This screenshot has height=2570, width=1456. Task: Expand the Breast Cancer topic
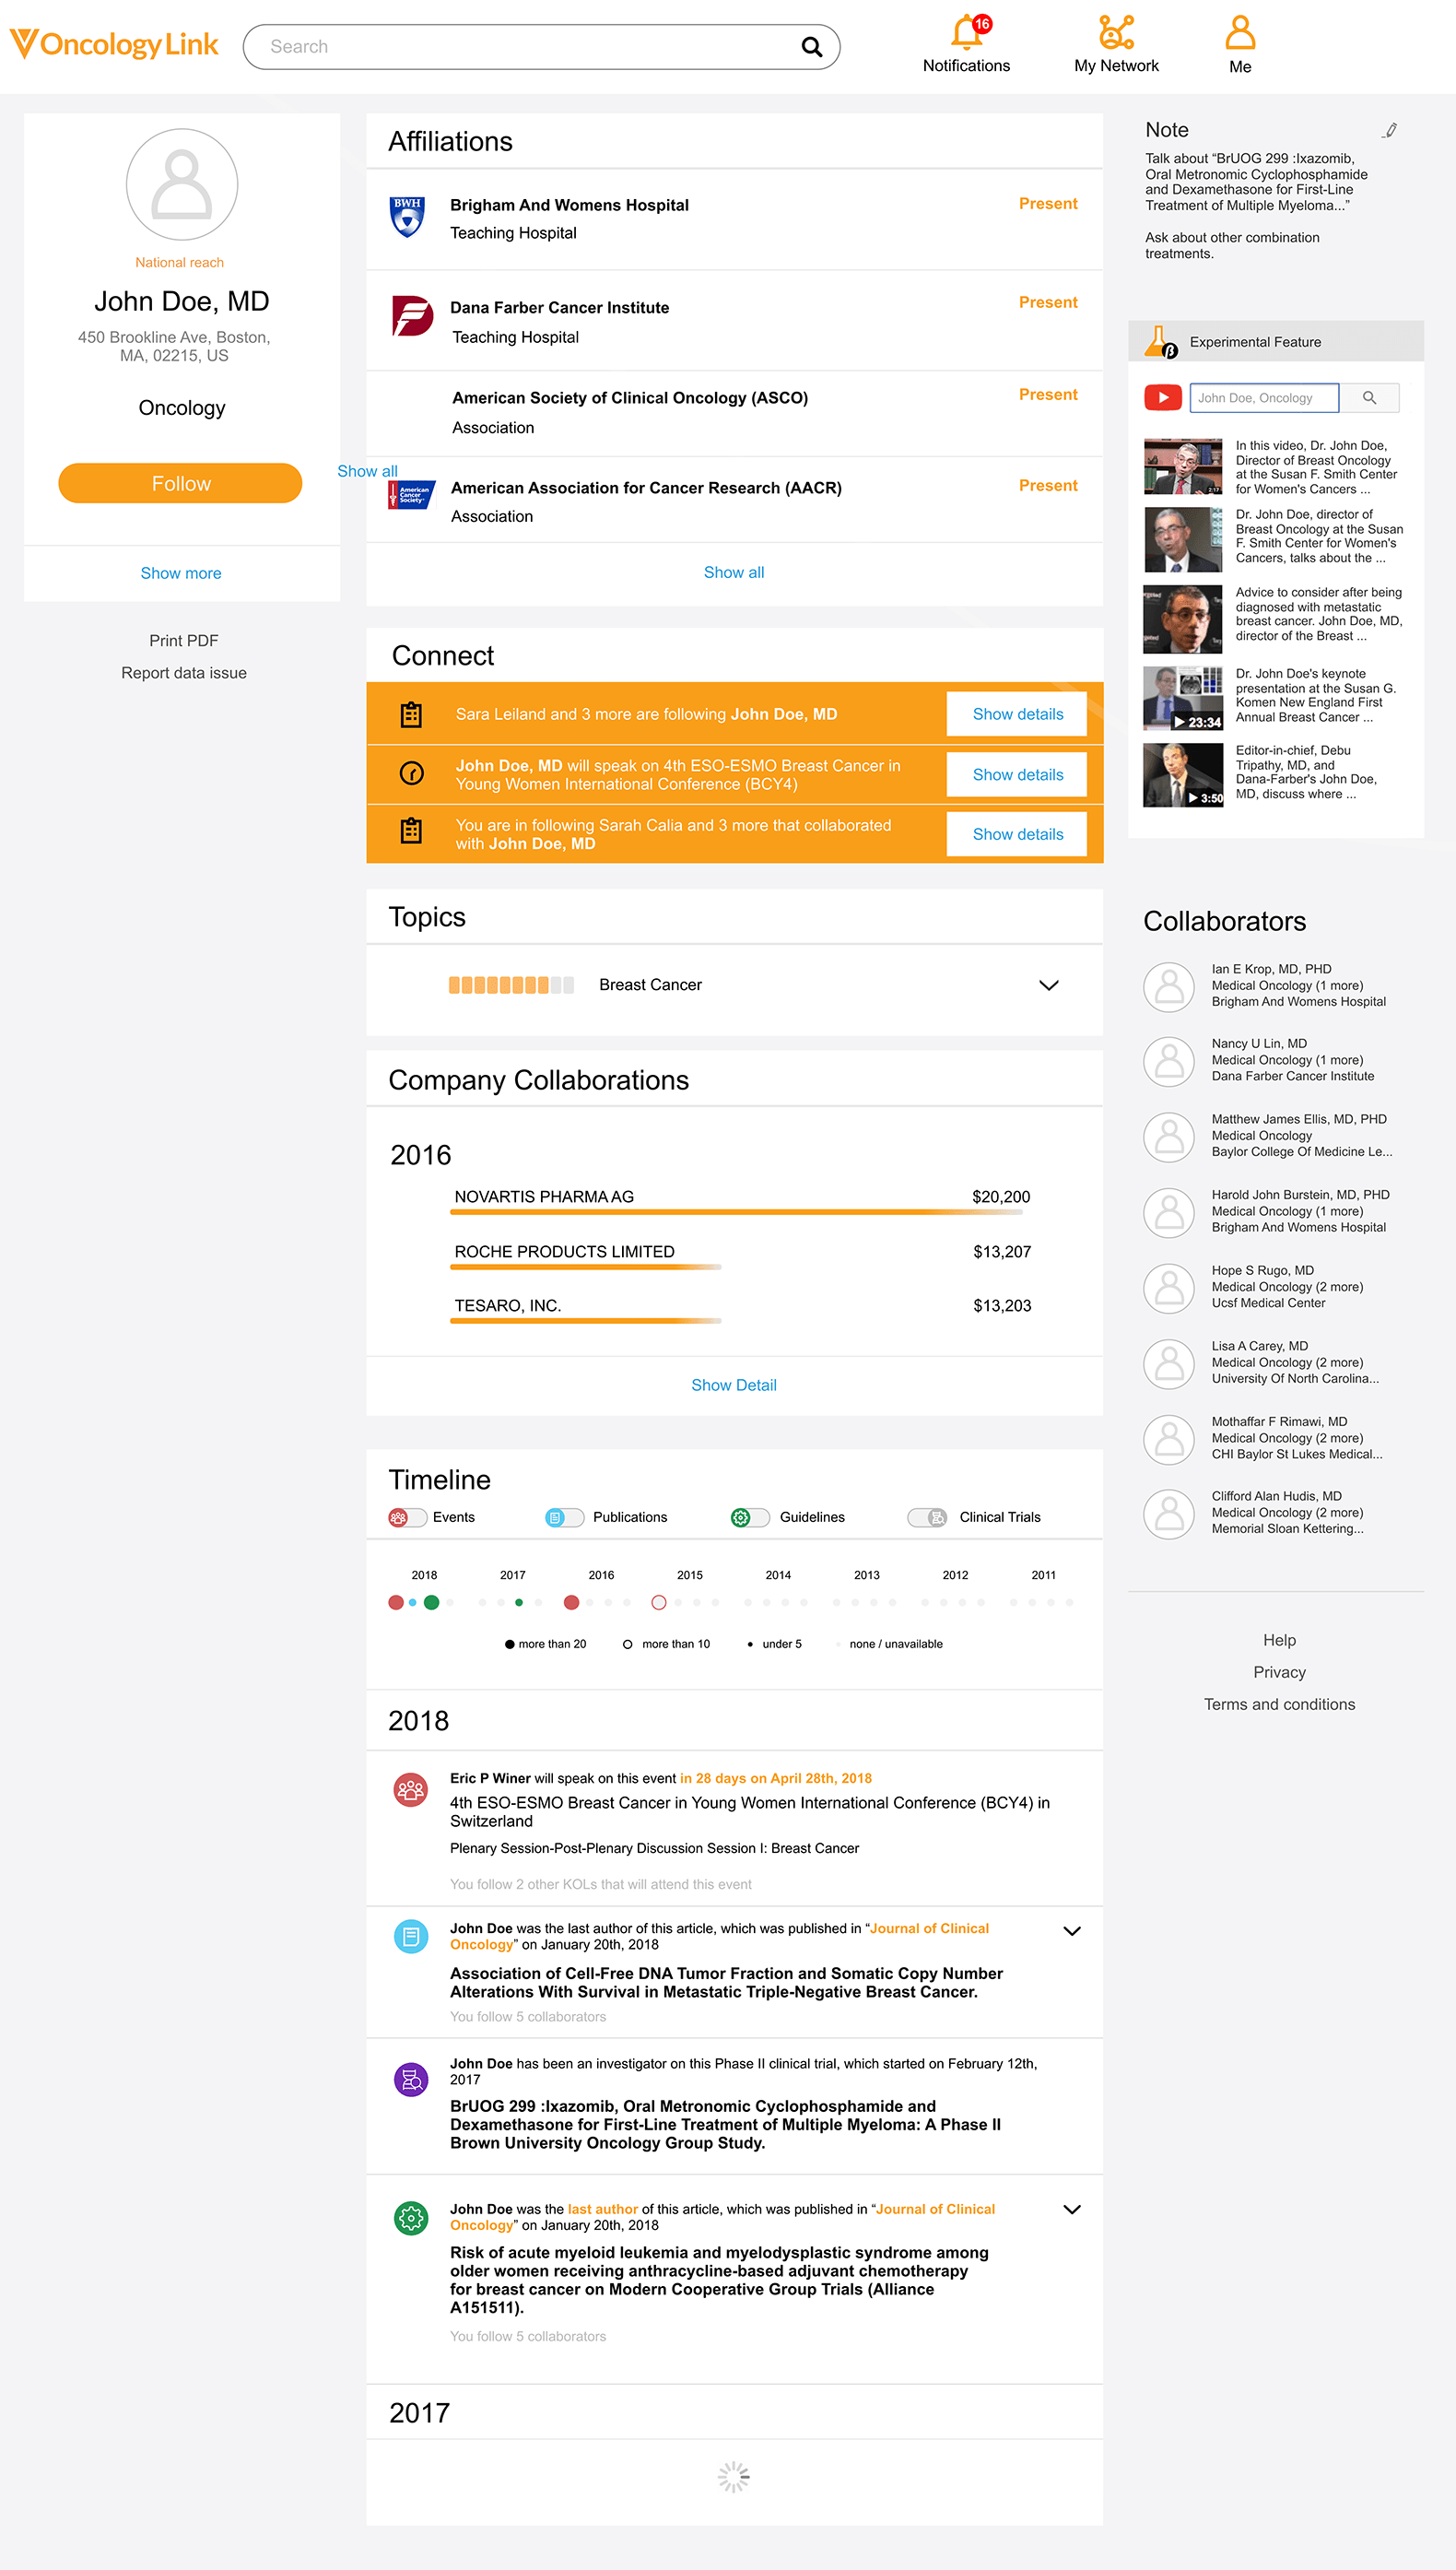click(x=1048, y=985)
